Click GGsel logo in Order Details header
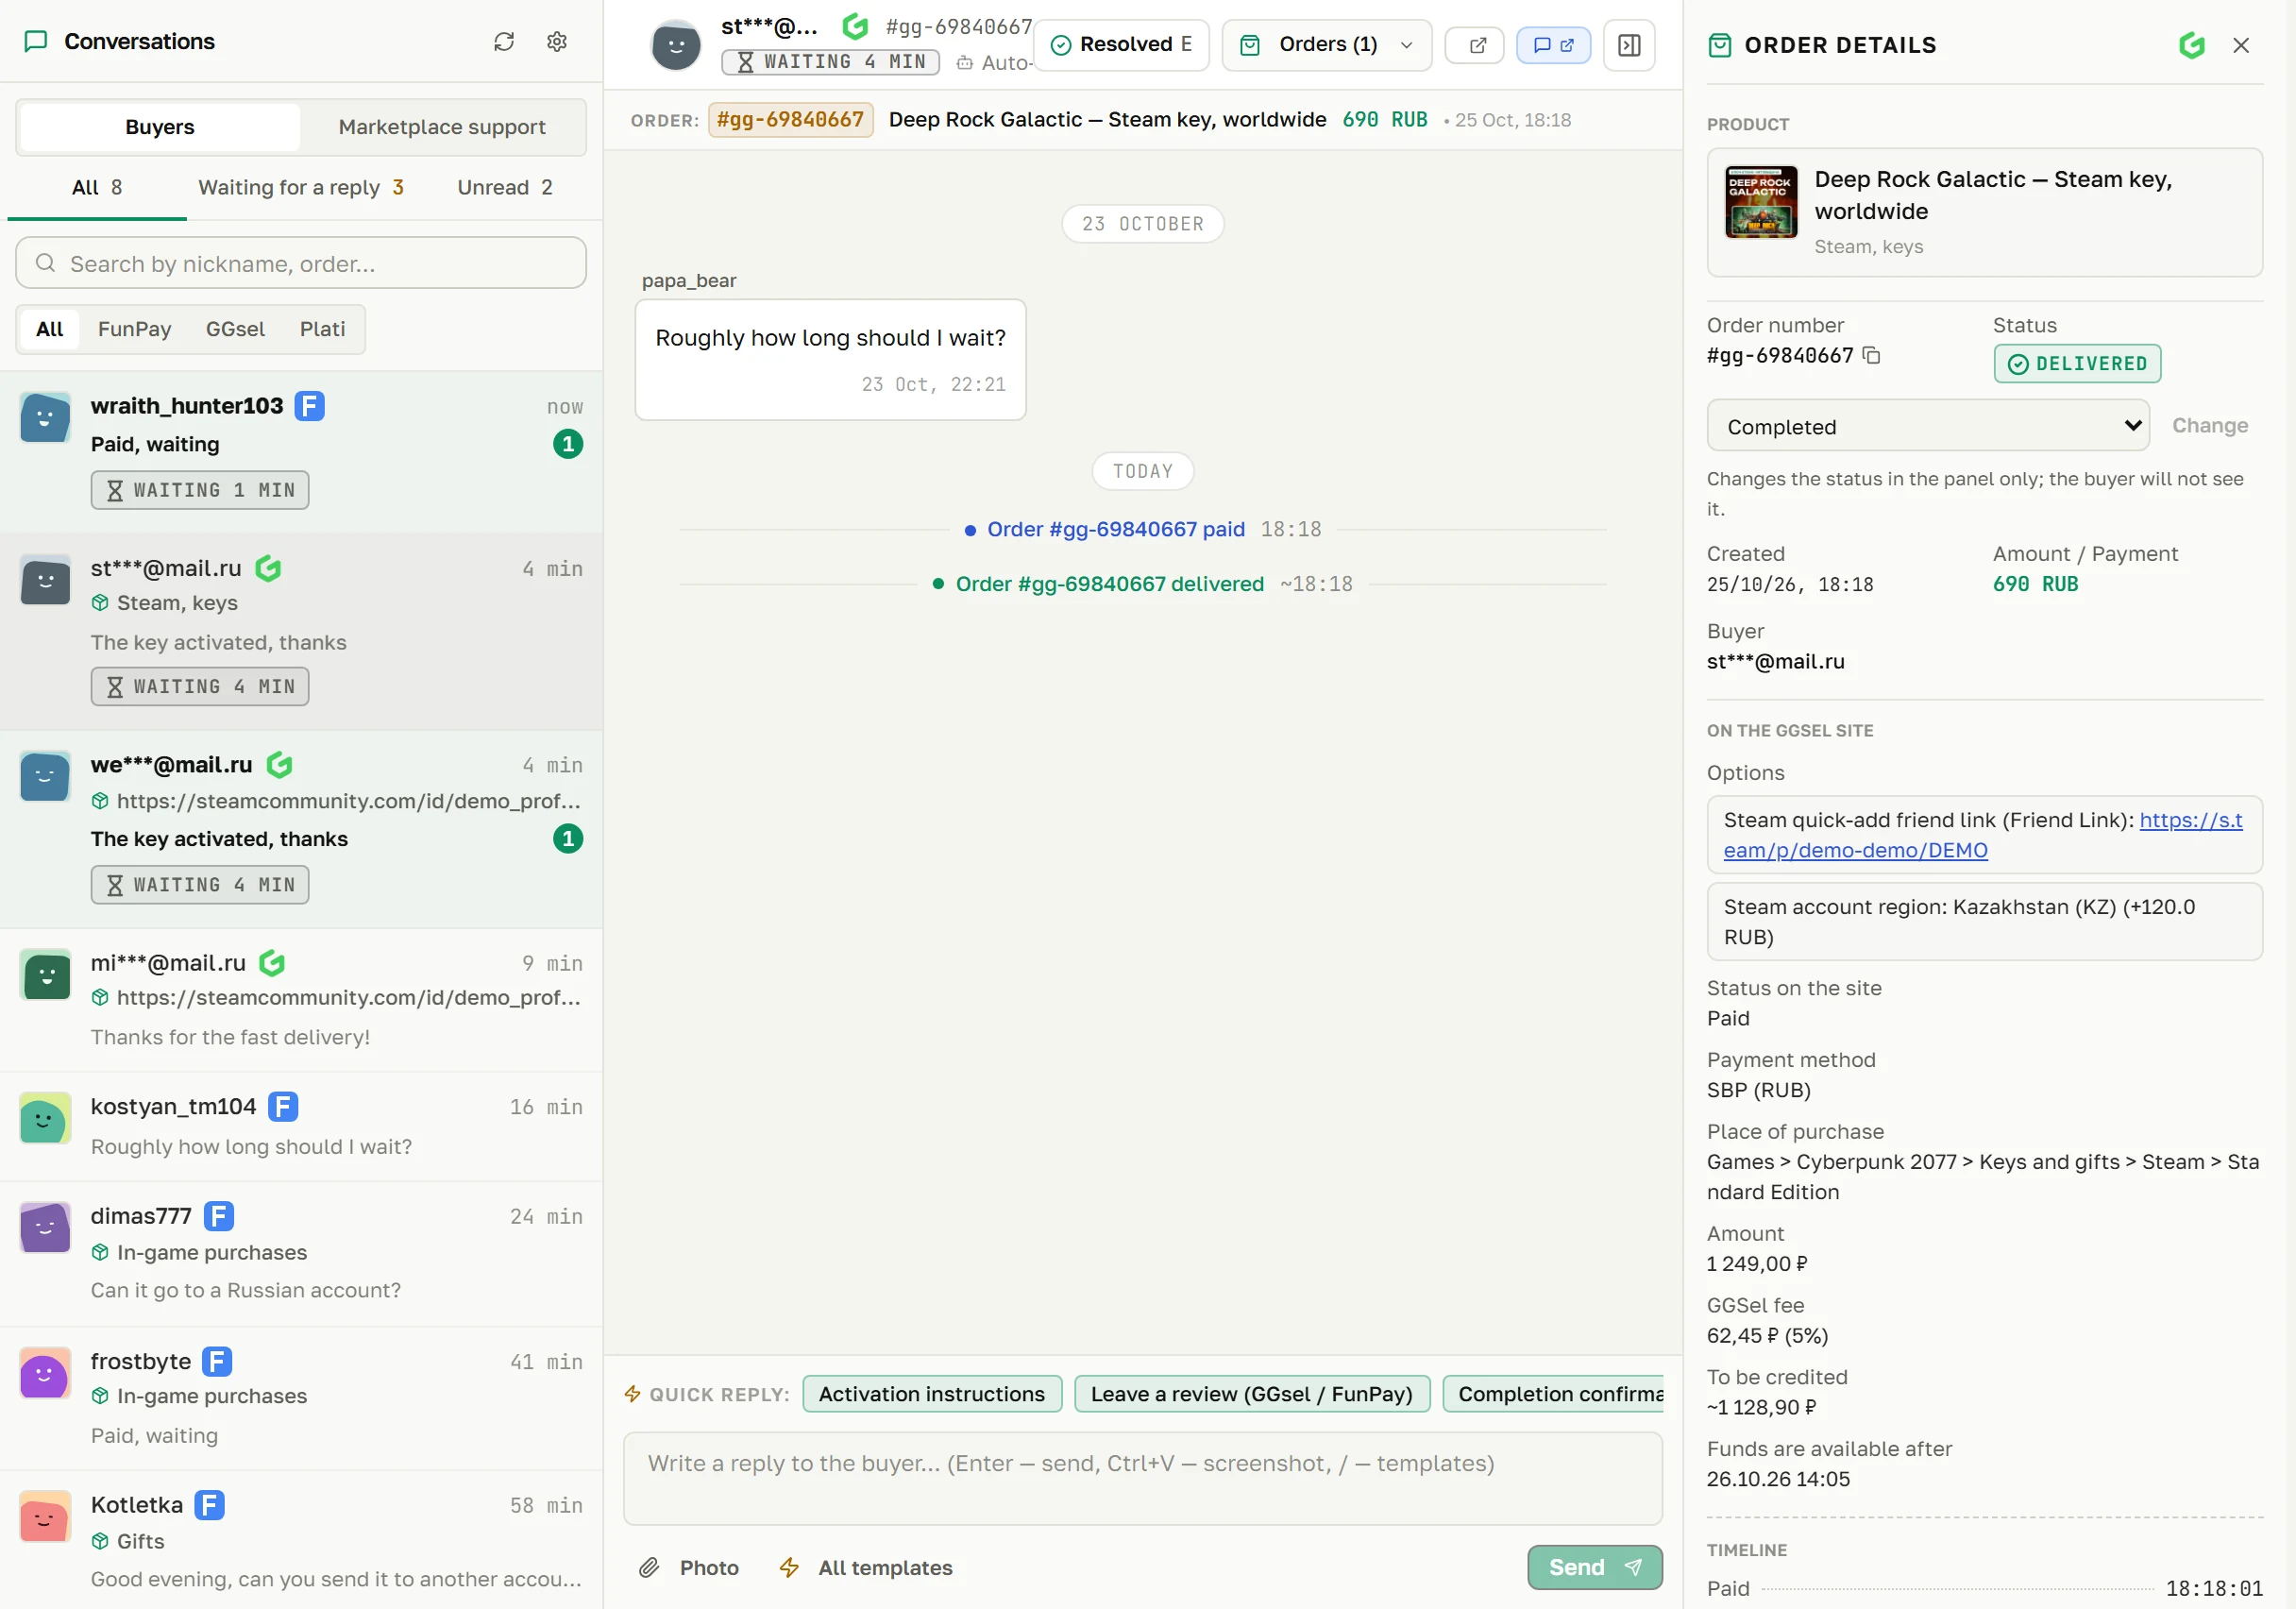 pos(2191,45)
